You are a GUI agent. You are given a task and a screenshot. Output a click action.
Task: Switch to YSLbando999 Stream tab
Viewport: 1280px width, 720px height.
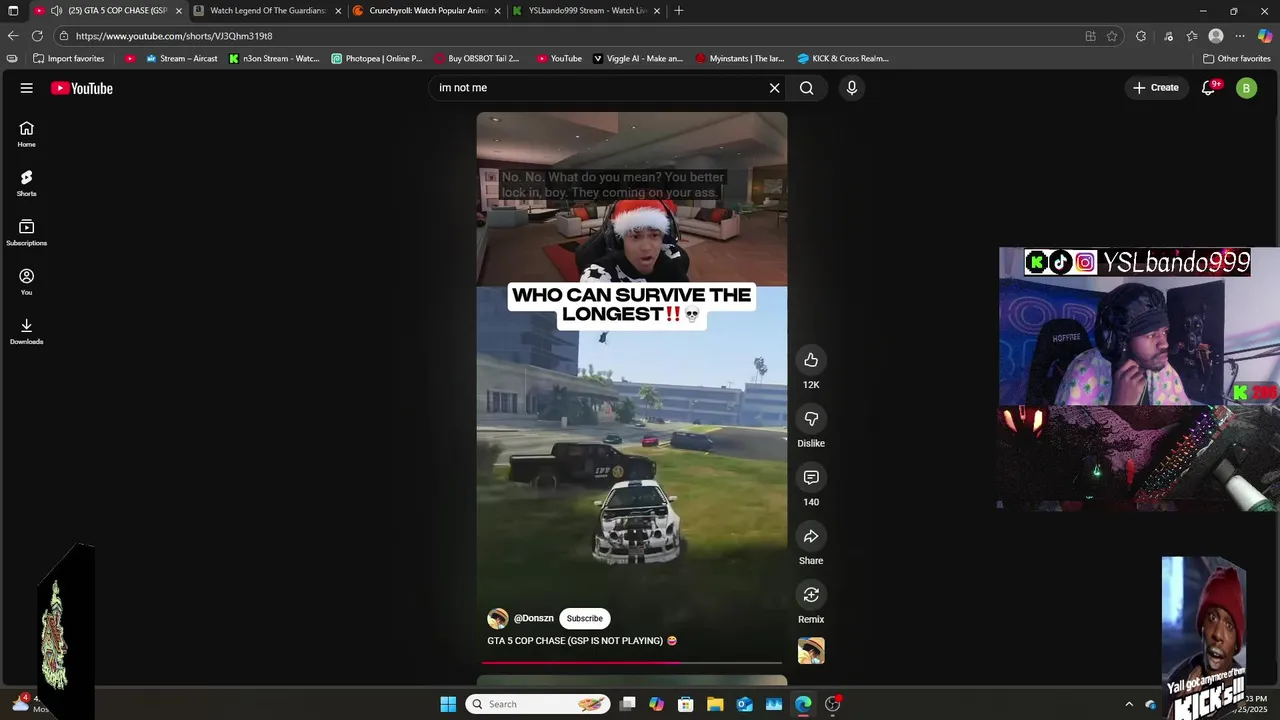[x=587, y=11]
